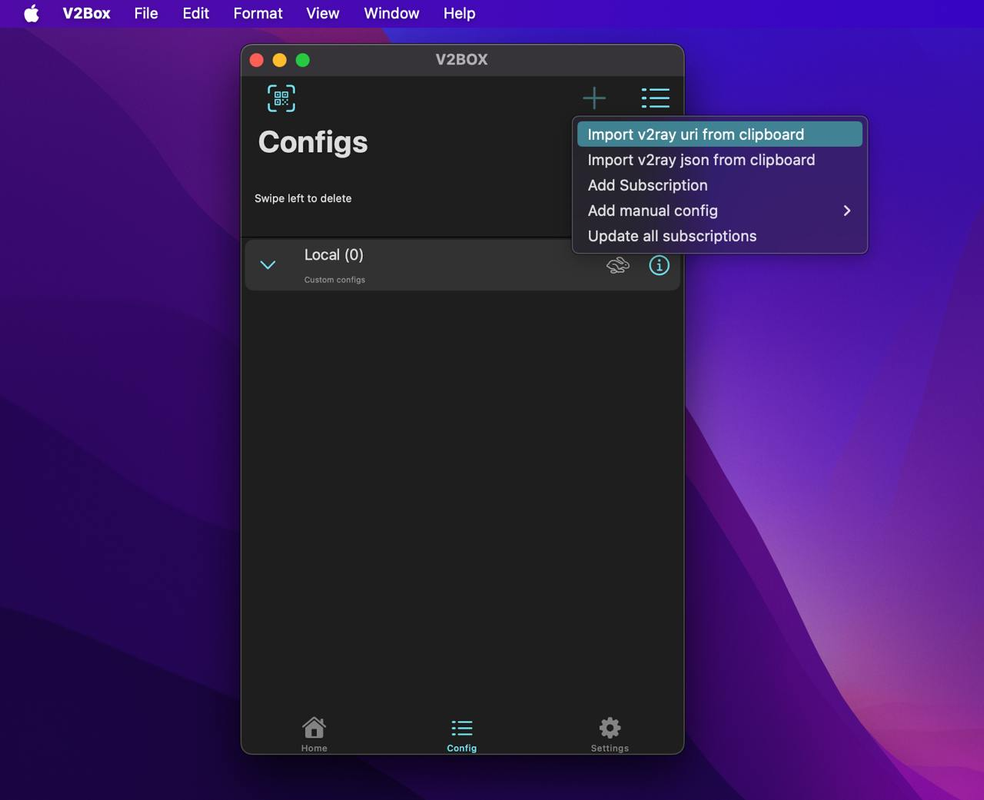This screenshot has height=800, width=984.
Task: Open the list menu icon at top right
Action: pyautogui.click(x=655, y=98)
